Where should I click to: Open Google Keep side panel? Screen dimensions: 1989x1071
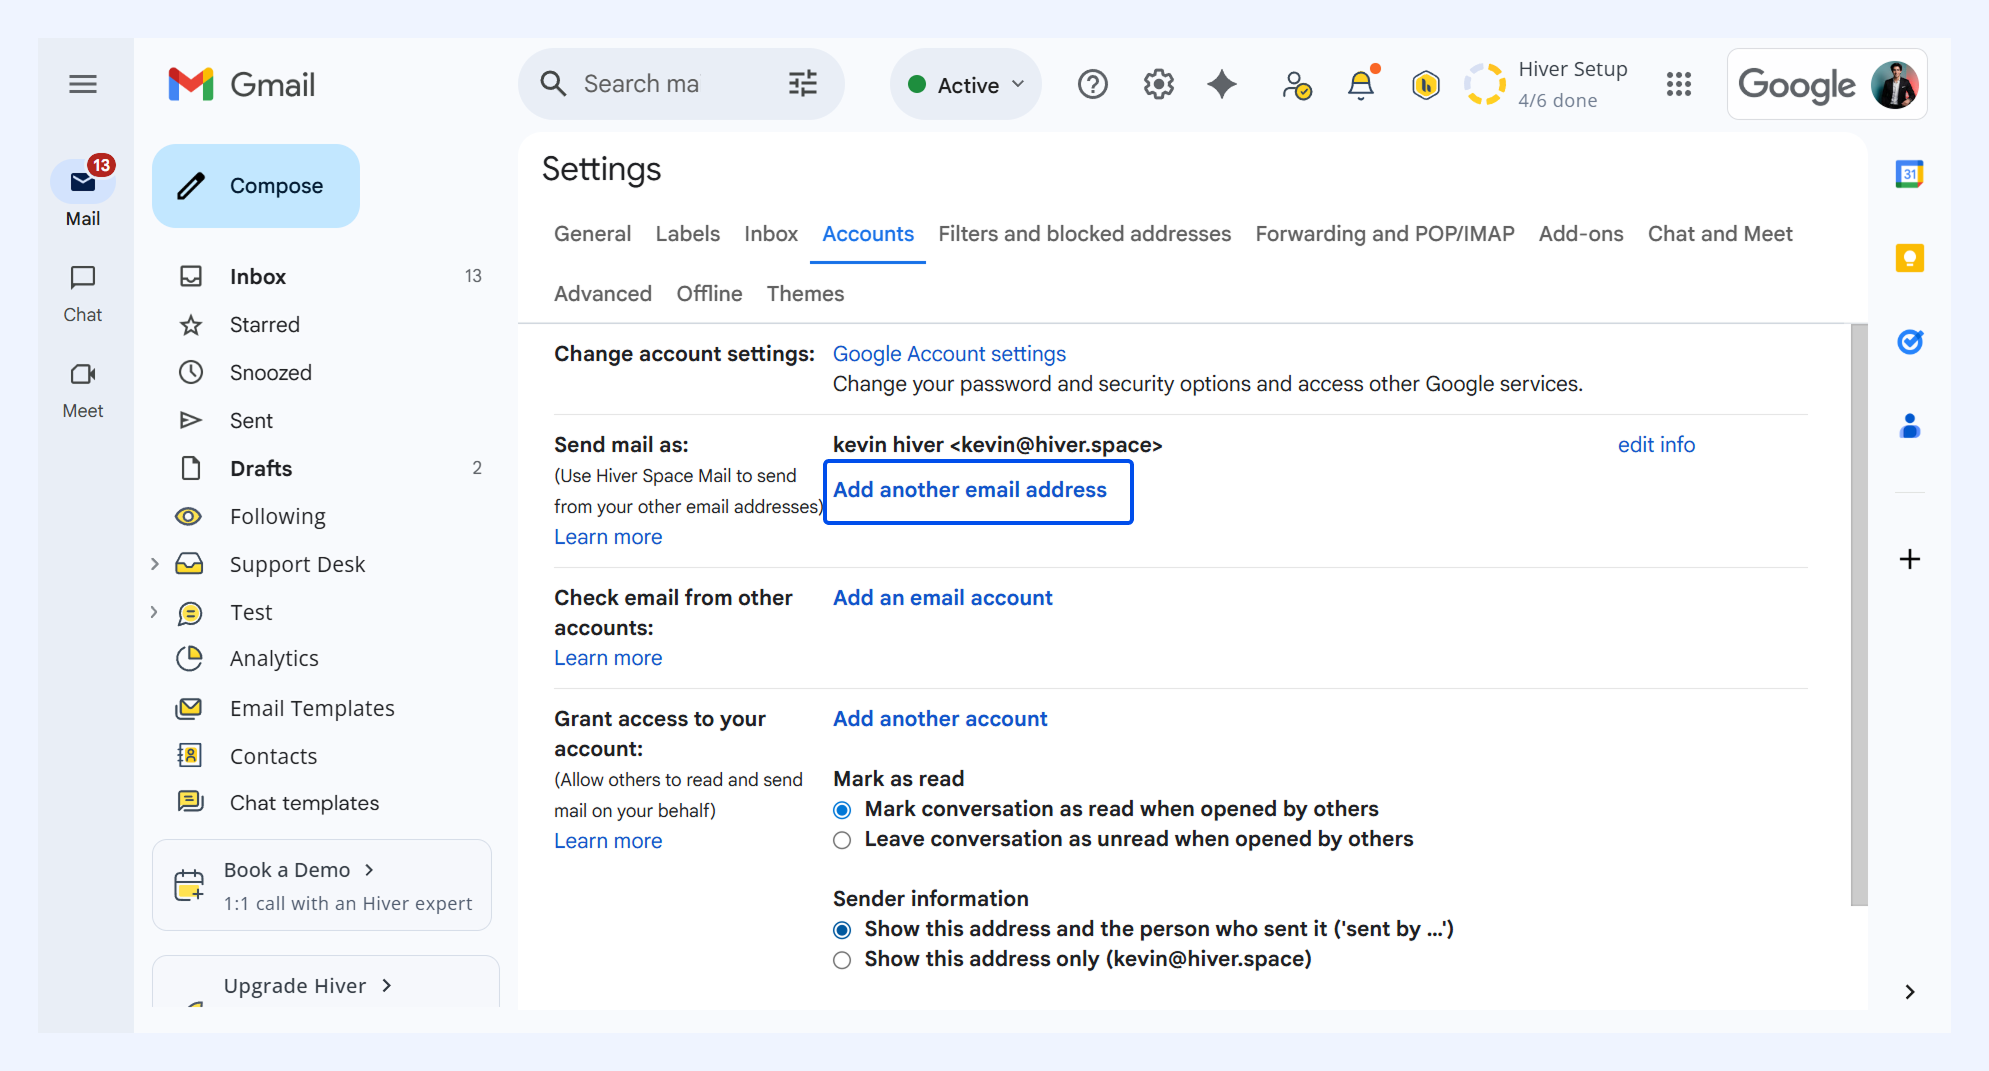pos(1910,258)
